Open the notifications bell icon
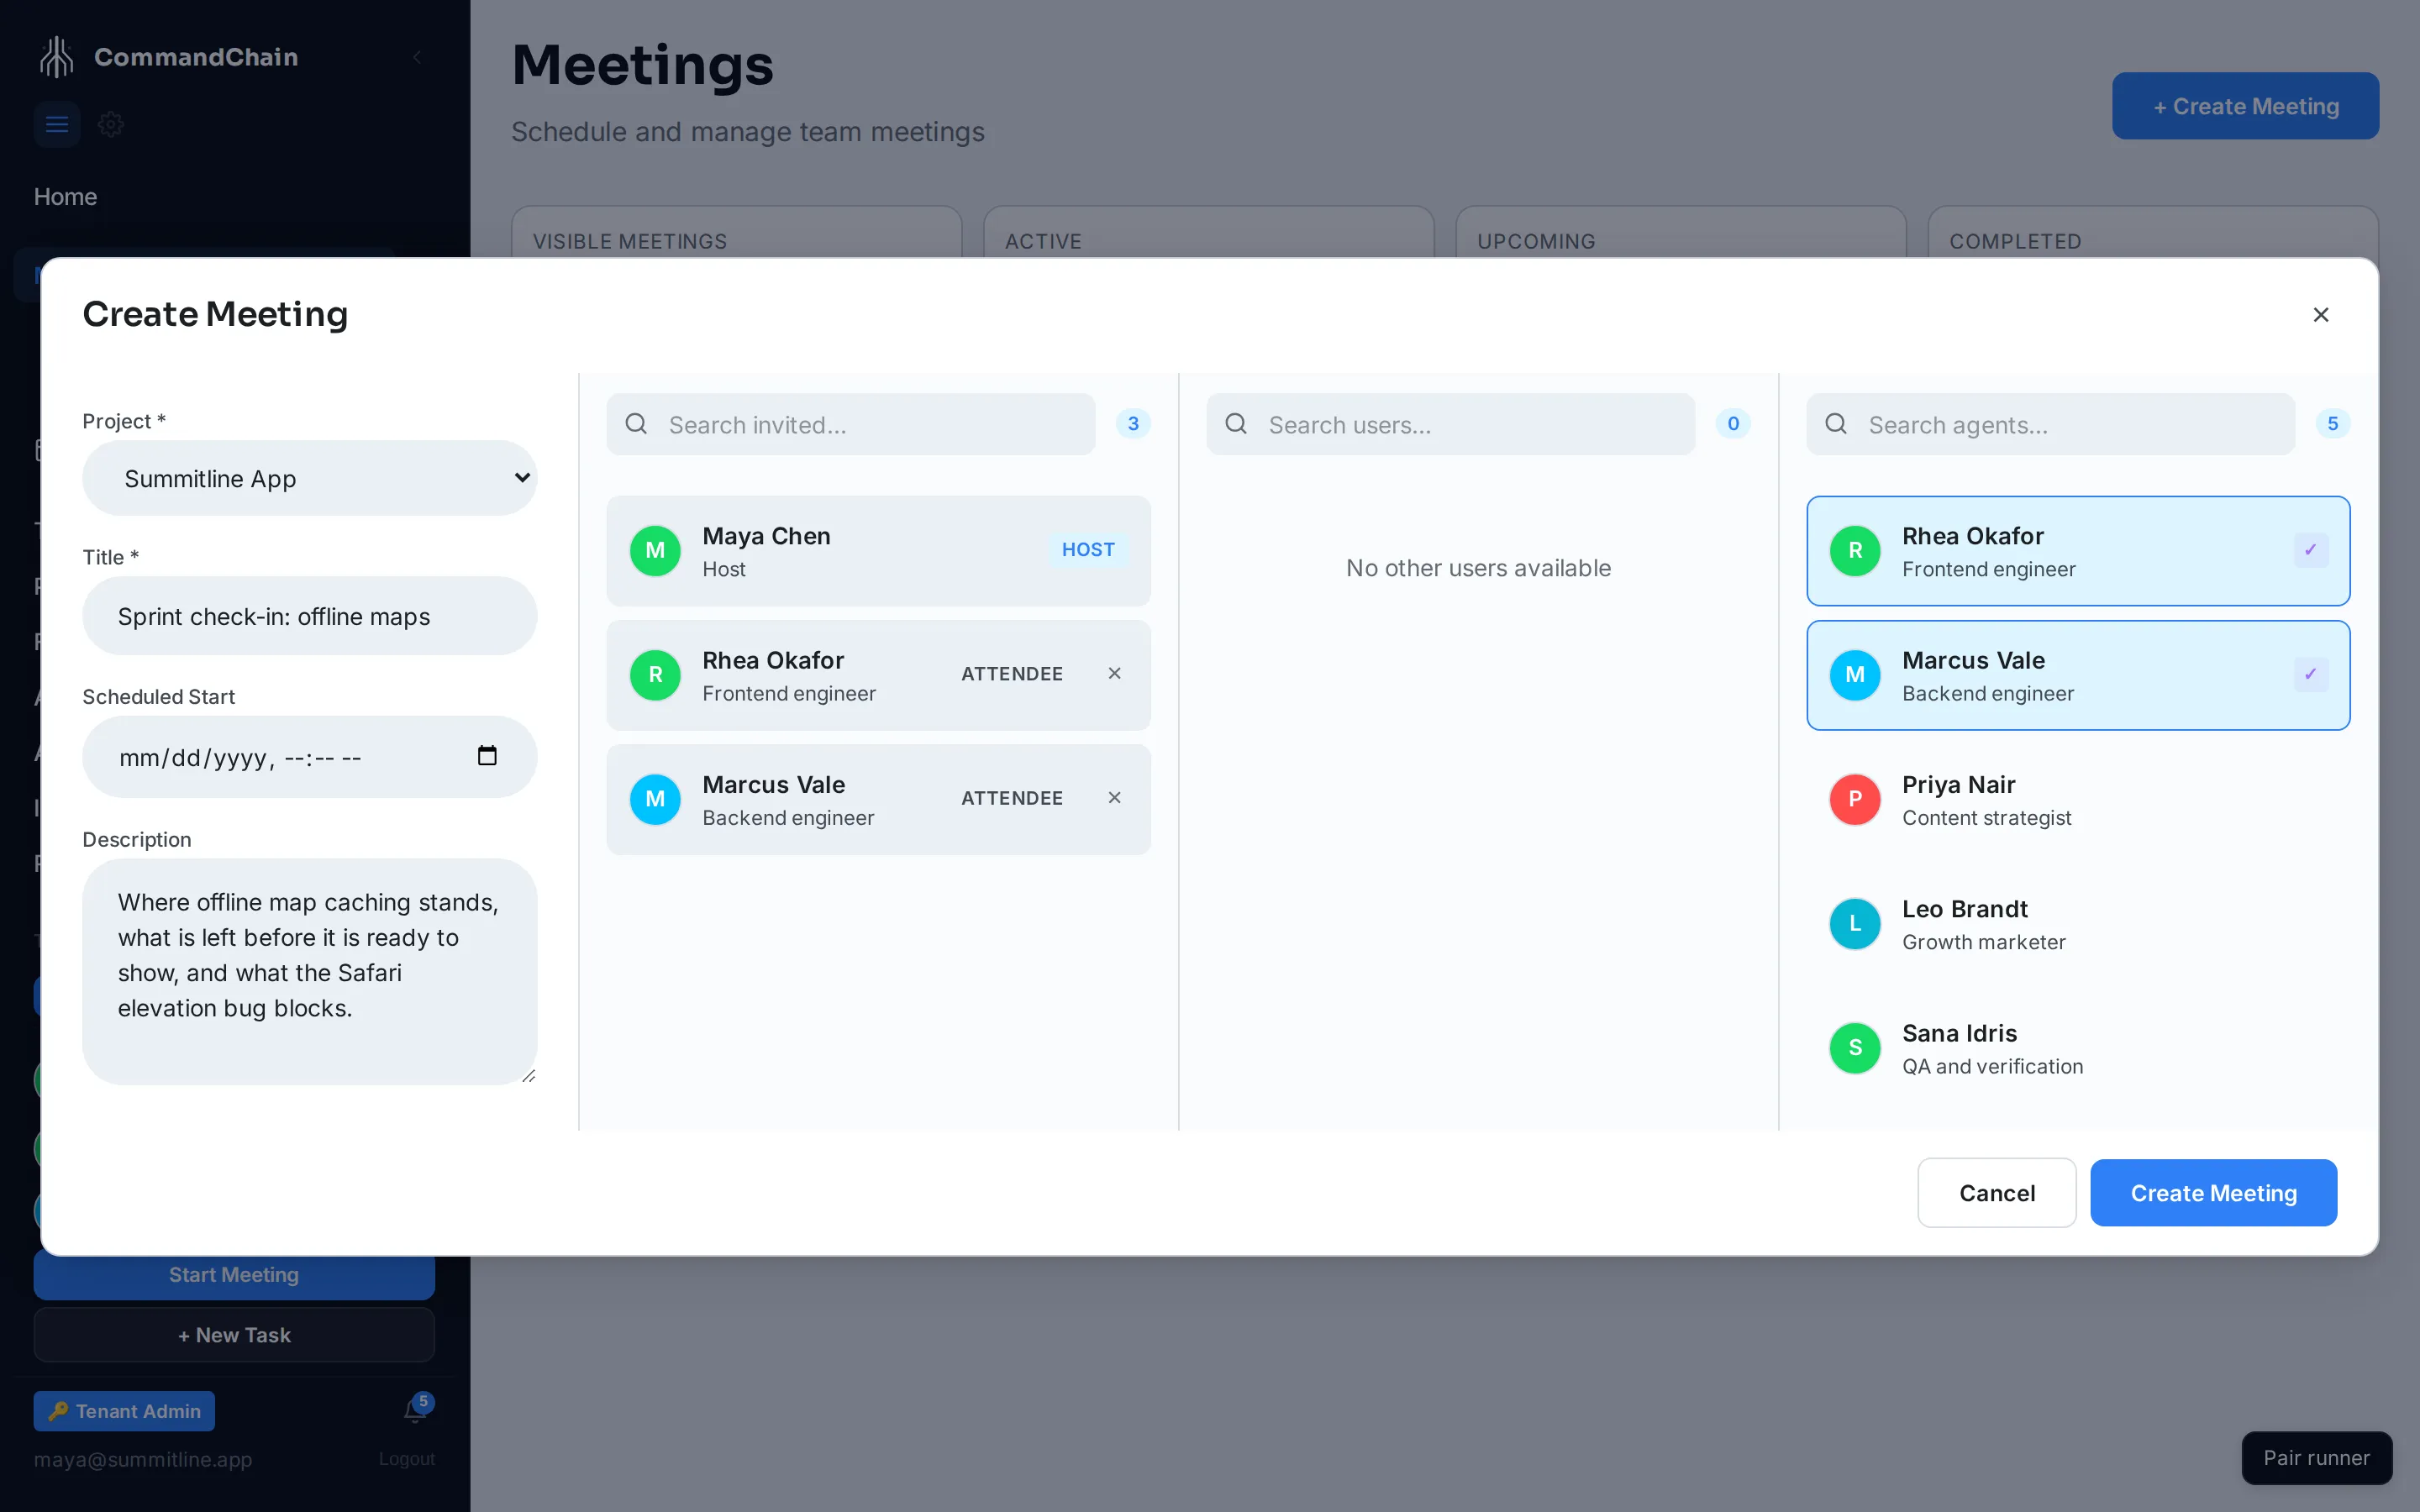 coord(415,1410)
